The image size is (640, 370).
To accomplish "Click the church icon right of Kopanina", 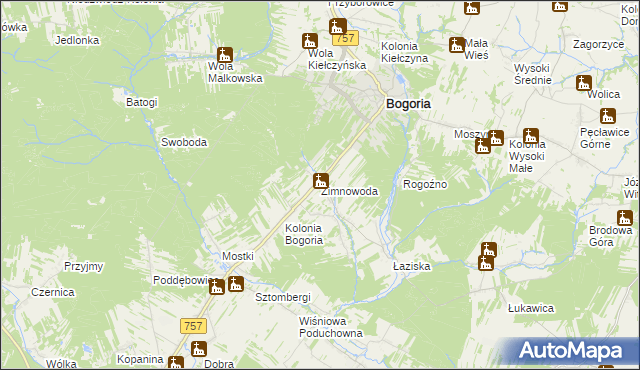I will [x=176, y=363].
